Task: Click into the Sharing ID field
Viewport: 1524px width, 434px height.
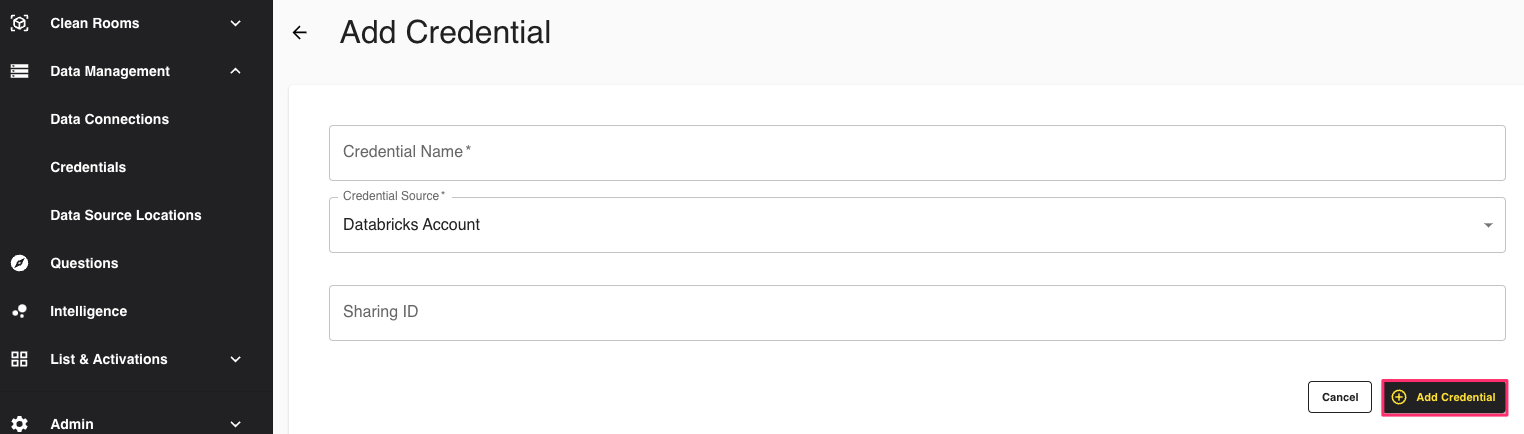Action: (916, 313)
